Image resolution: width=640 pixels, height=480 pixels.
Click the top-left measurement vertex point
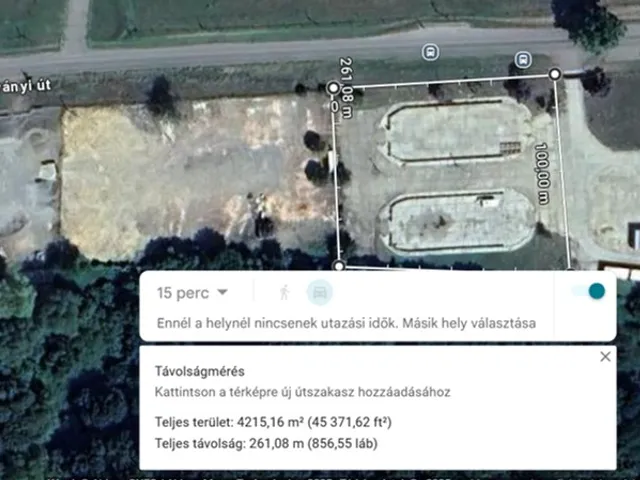[334, 88]
